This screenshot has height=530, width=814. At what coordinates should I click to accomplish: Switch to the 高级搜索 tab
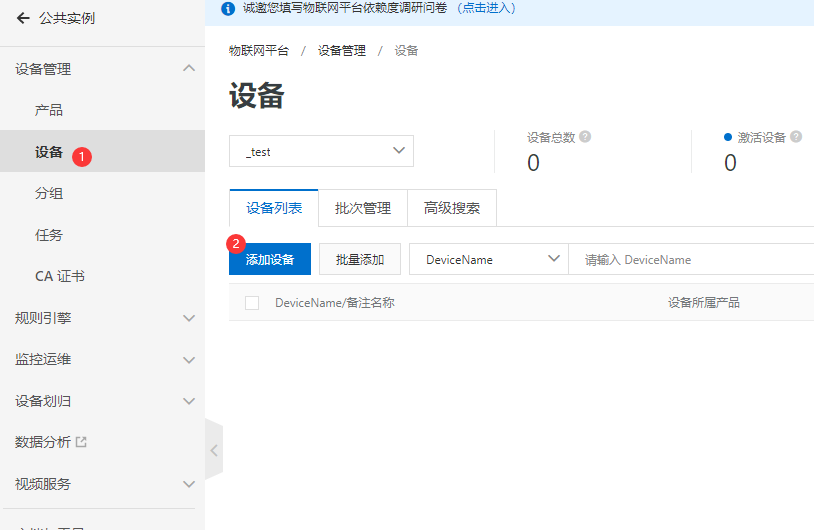452,208
